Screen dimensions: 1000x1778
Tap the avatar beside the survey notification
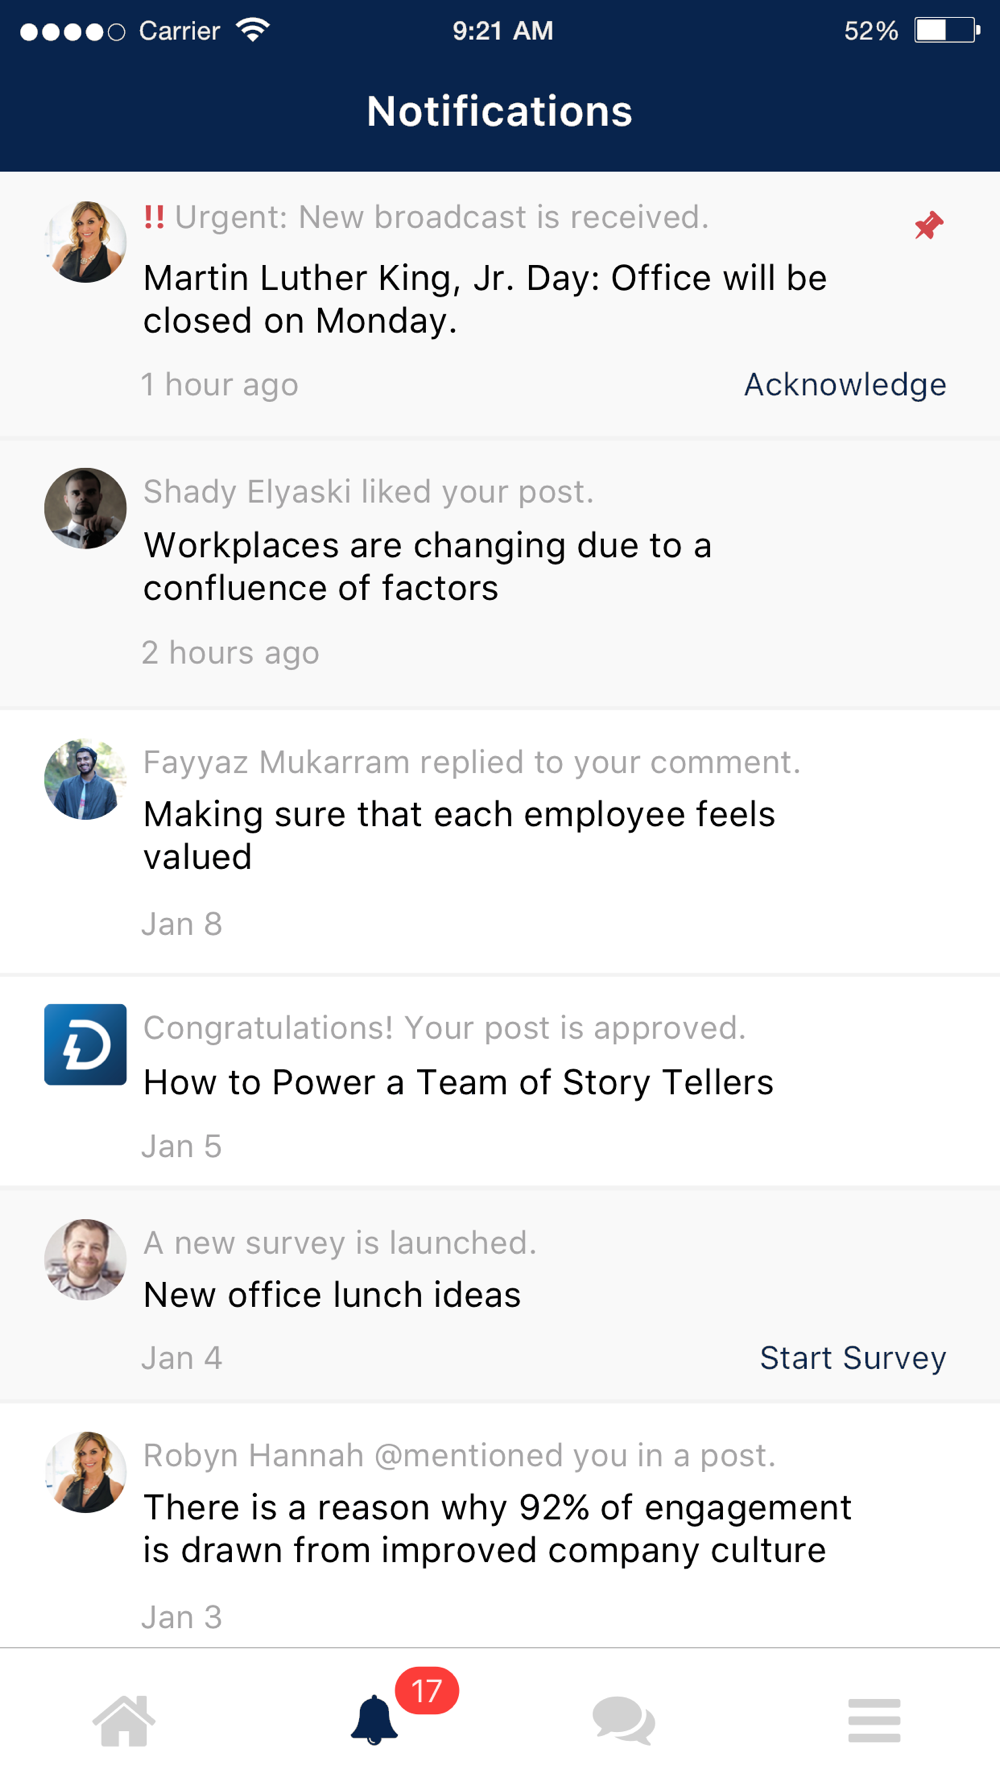tap(85, 1259)
